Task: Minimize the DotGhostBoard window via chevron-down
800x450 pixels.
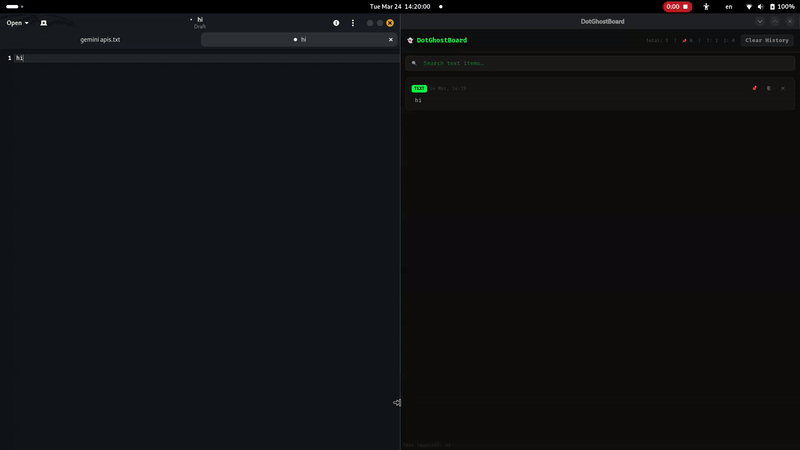Action: click(x=760, y=21)
